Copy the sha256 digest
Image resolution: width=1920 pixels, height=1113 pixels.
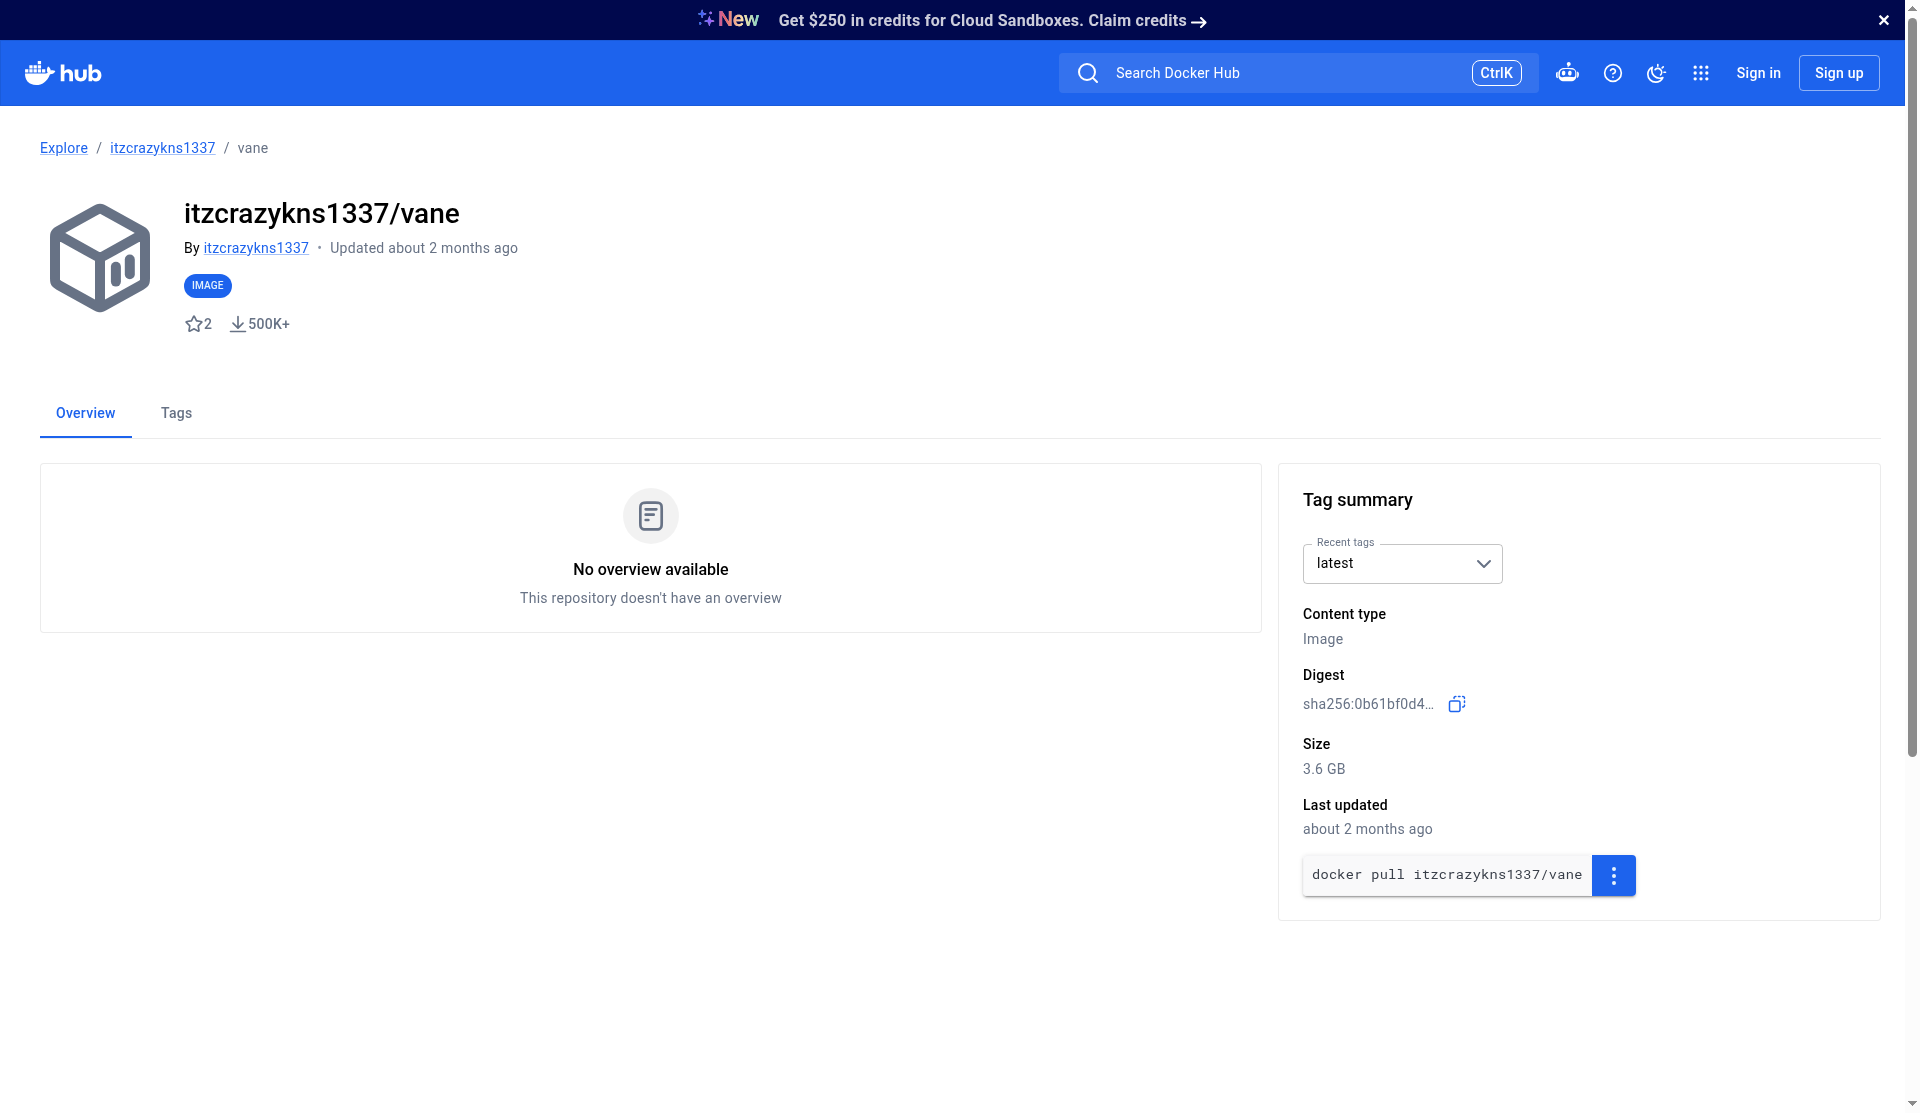coord(1457,704)
